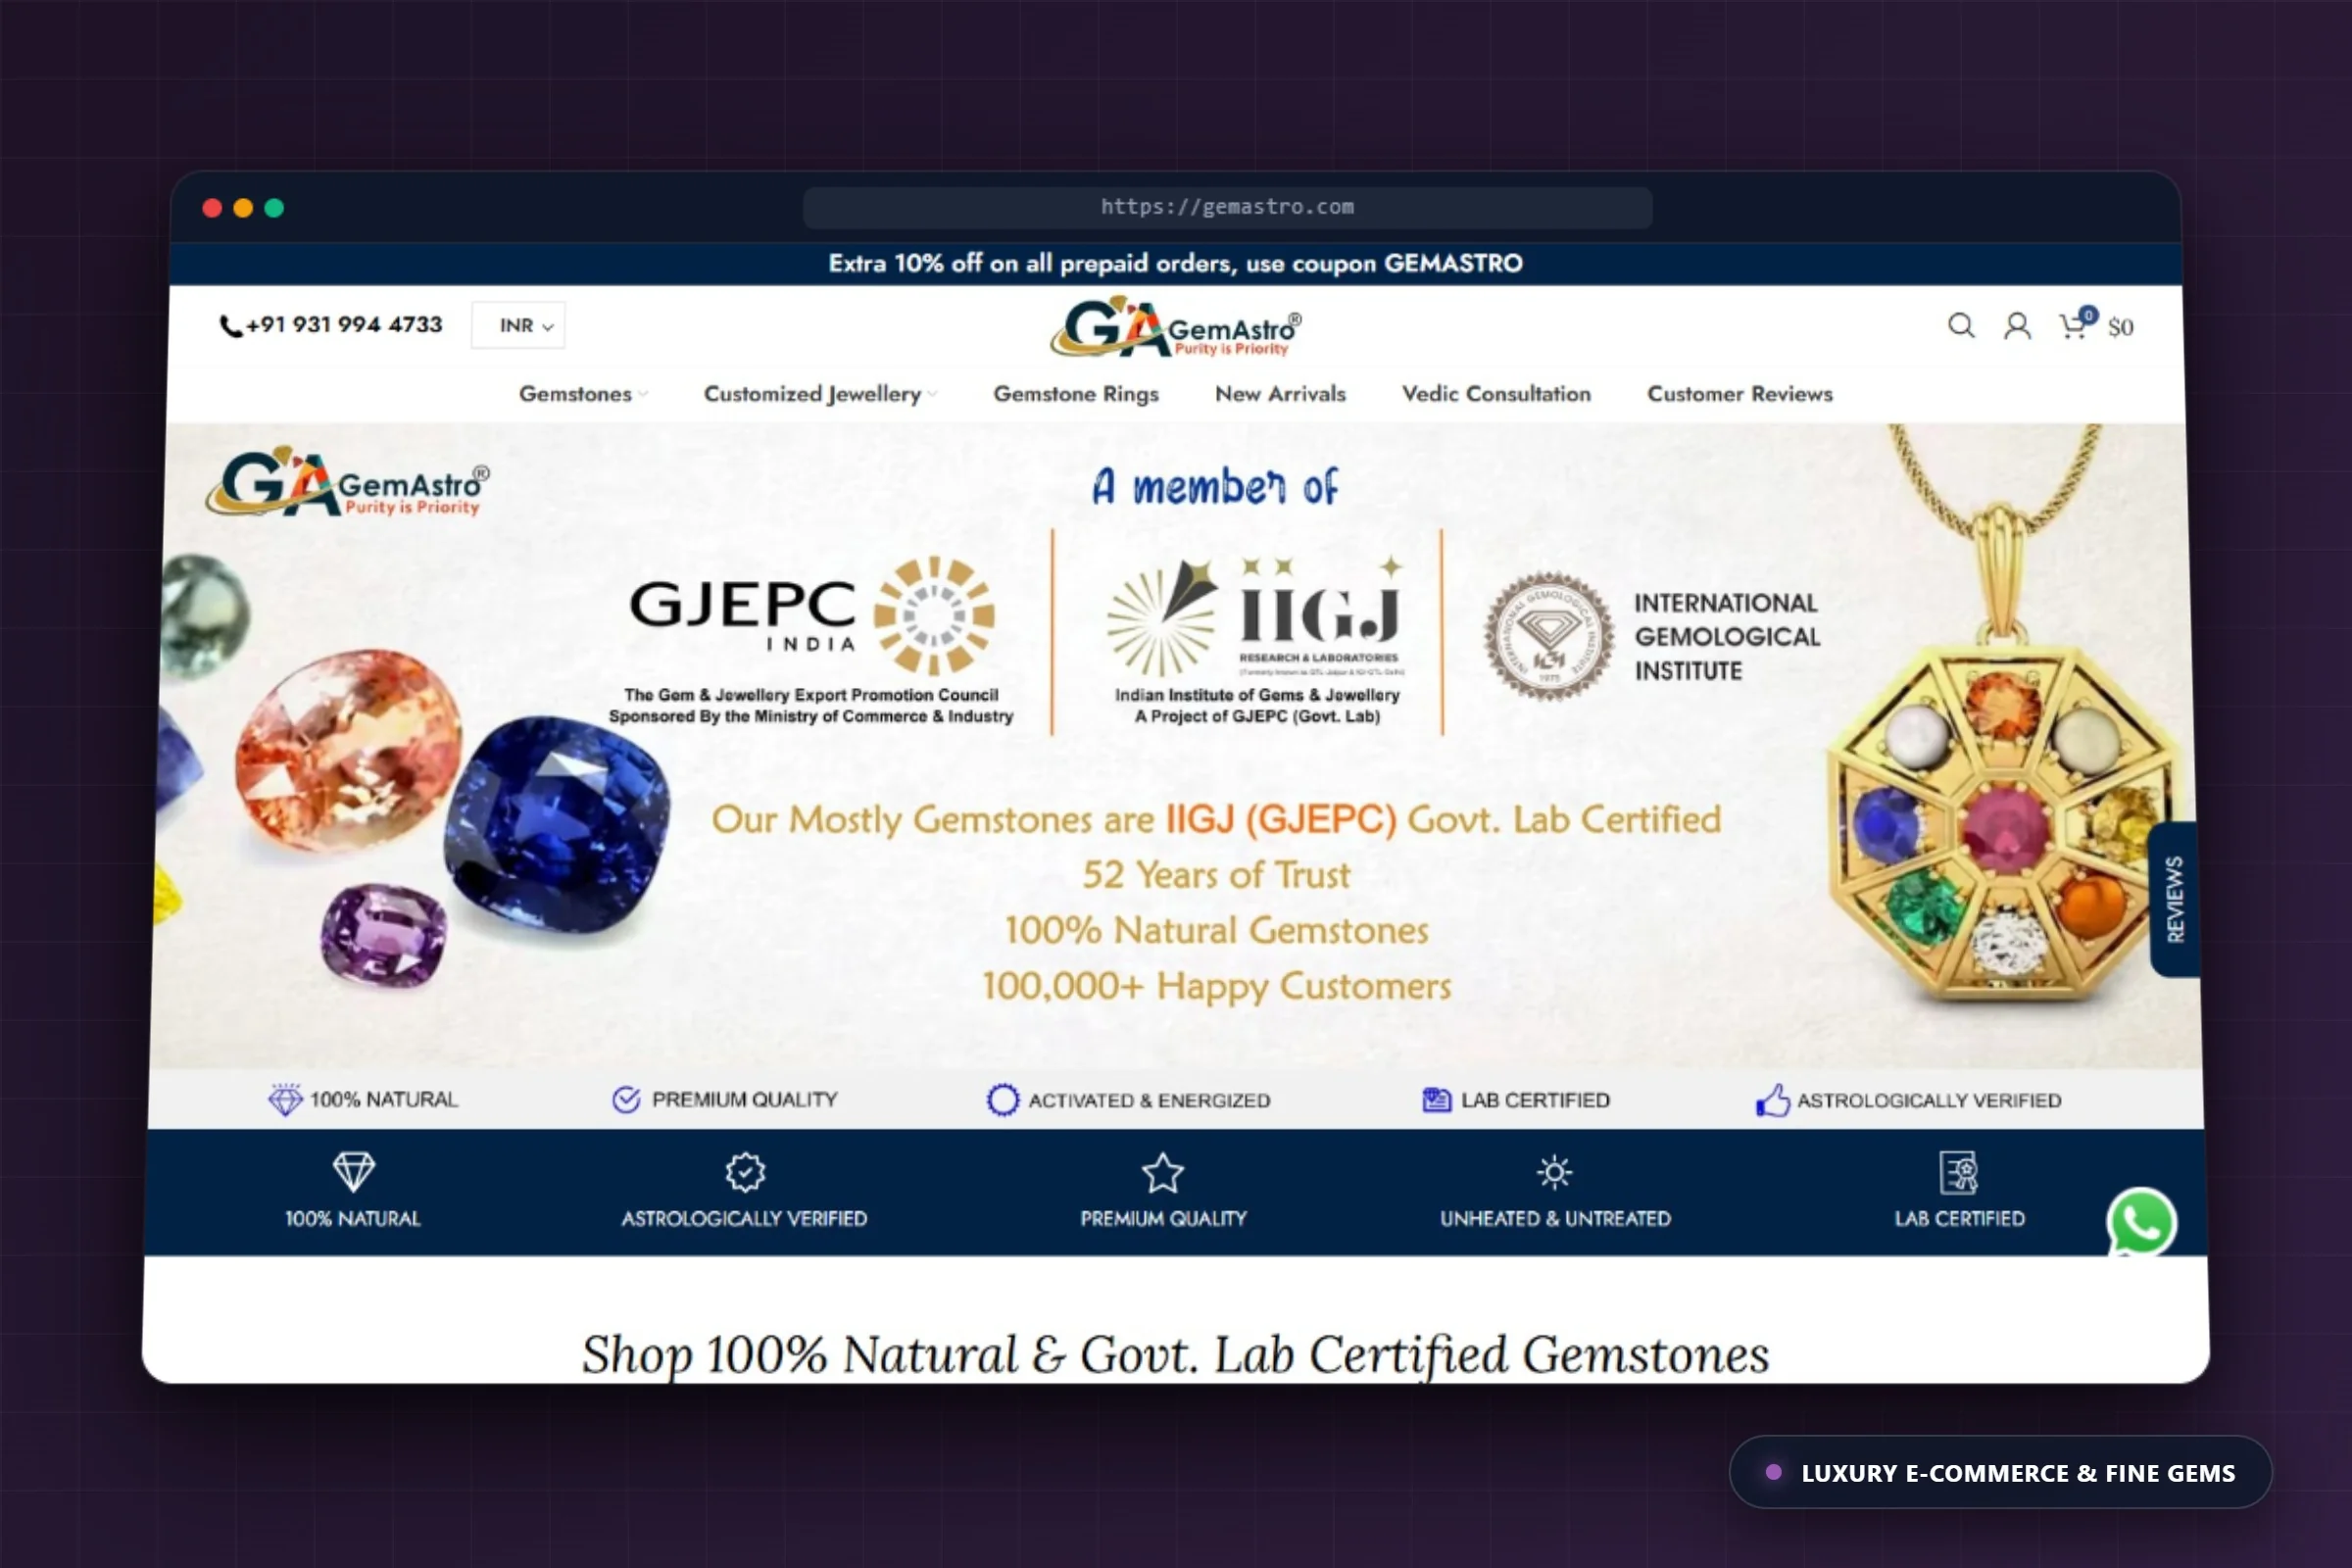The height and width of the screenshot is (1568, 2352).
Task: Click "100% Natural Gemstones" banner text
Action: (1216, 931)
